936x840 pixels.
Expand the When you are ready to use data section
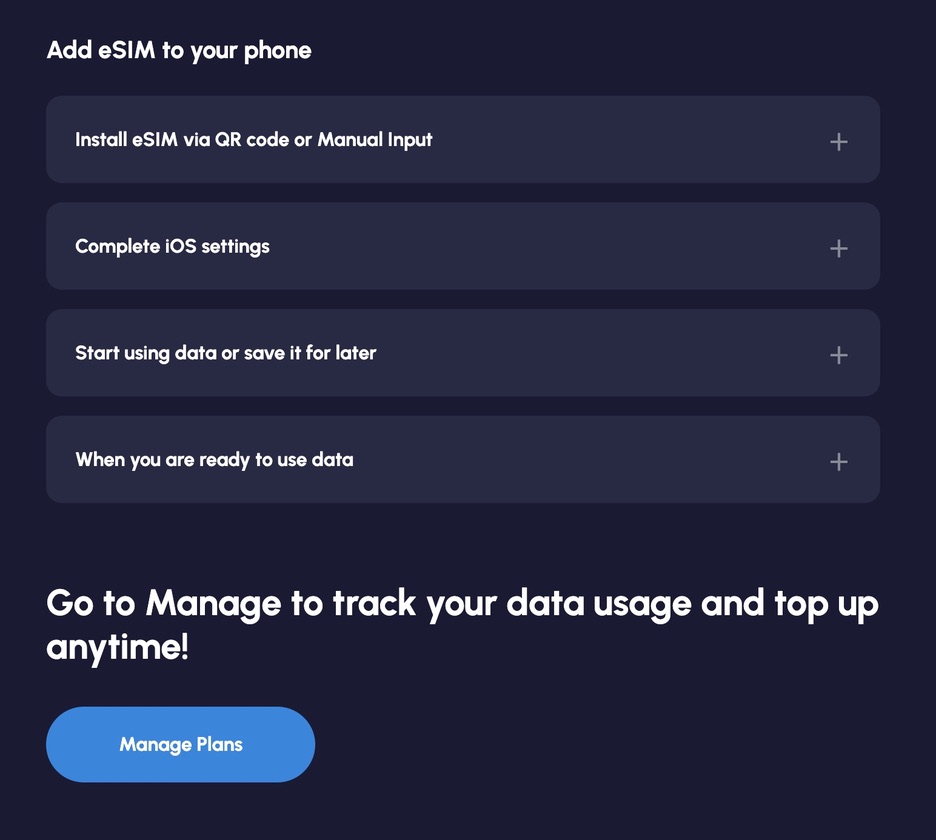point(462,460)
